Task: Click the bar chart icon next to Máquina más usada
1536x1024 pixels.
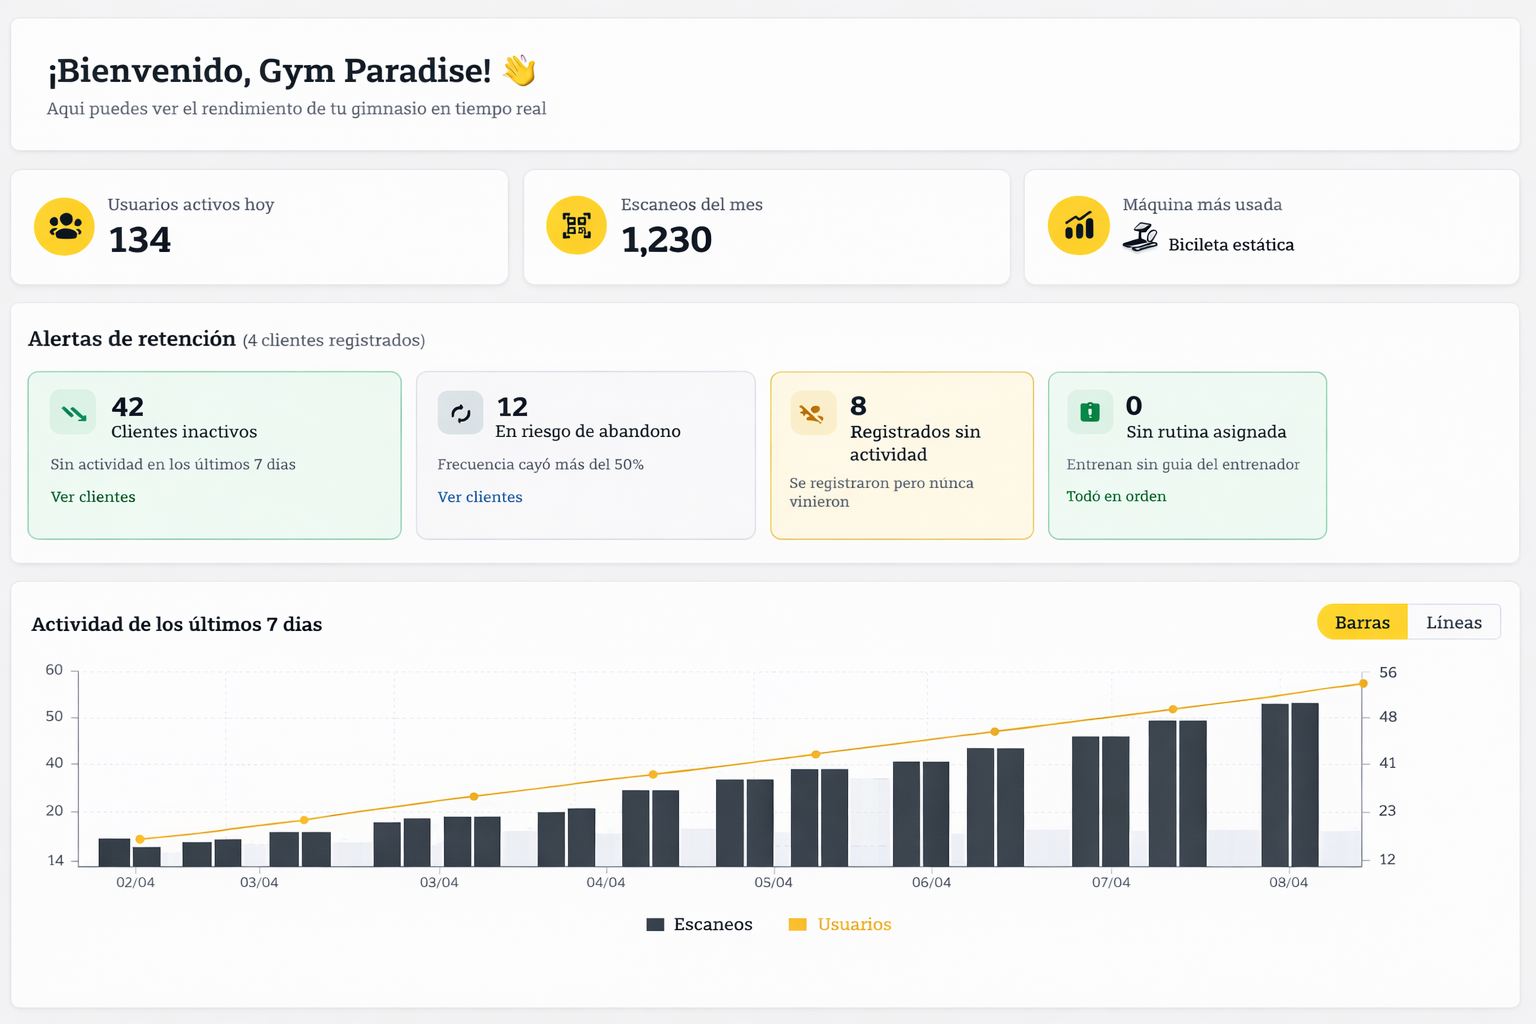Action: tap(1078, 226)
